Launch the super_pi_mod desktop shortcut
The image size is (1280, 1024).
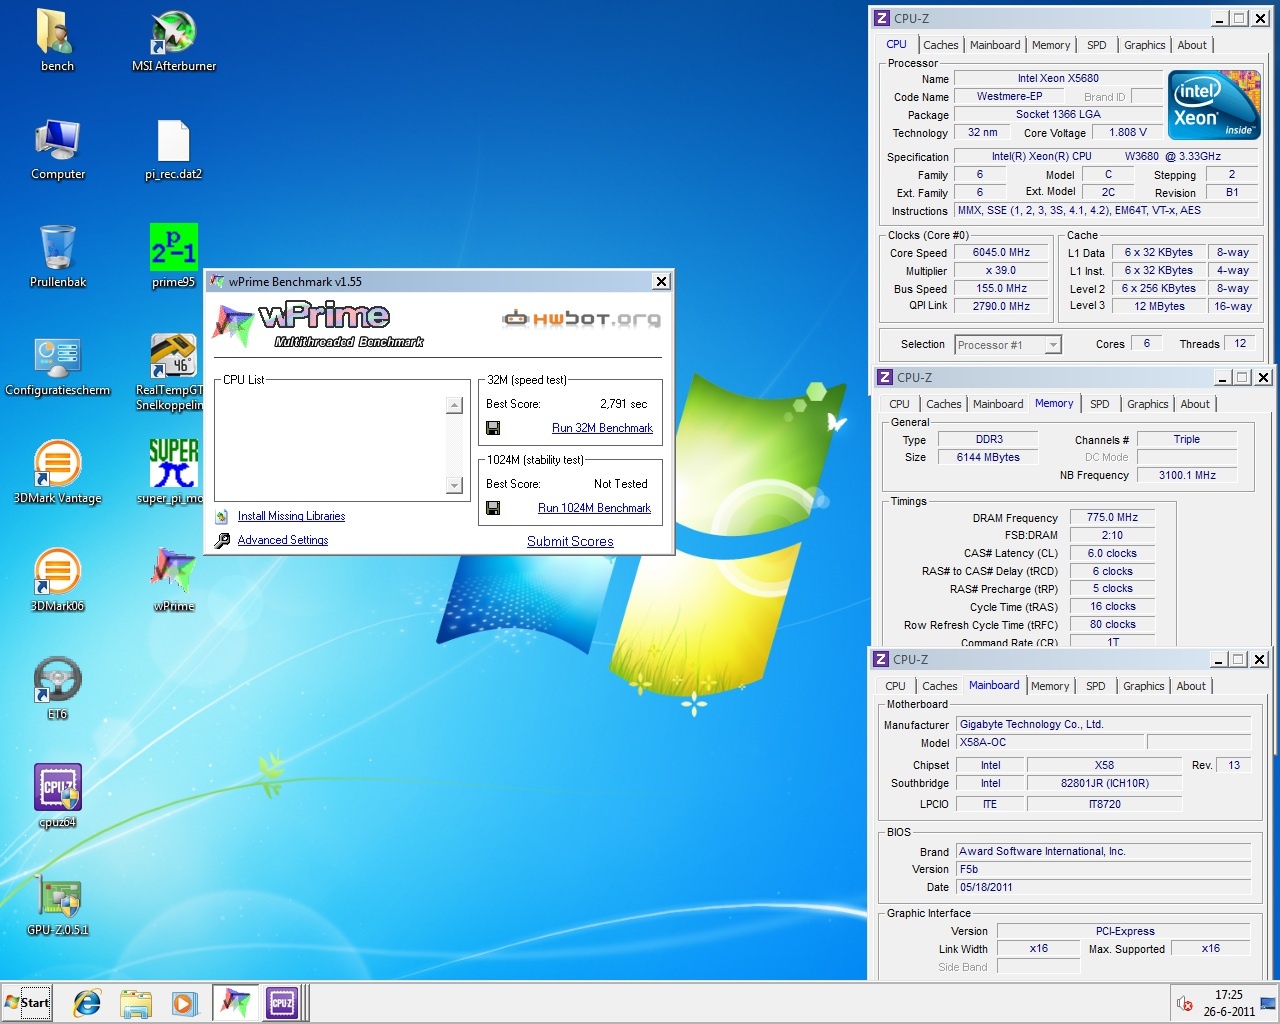pyautogui.click(x=173, y=464)
